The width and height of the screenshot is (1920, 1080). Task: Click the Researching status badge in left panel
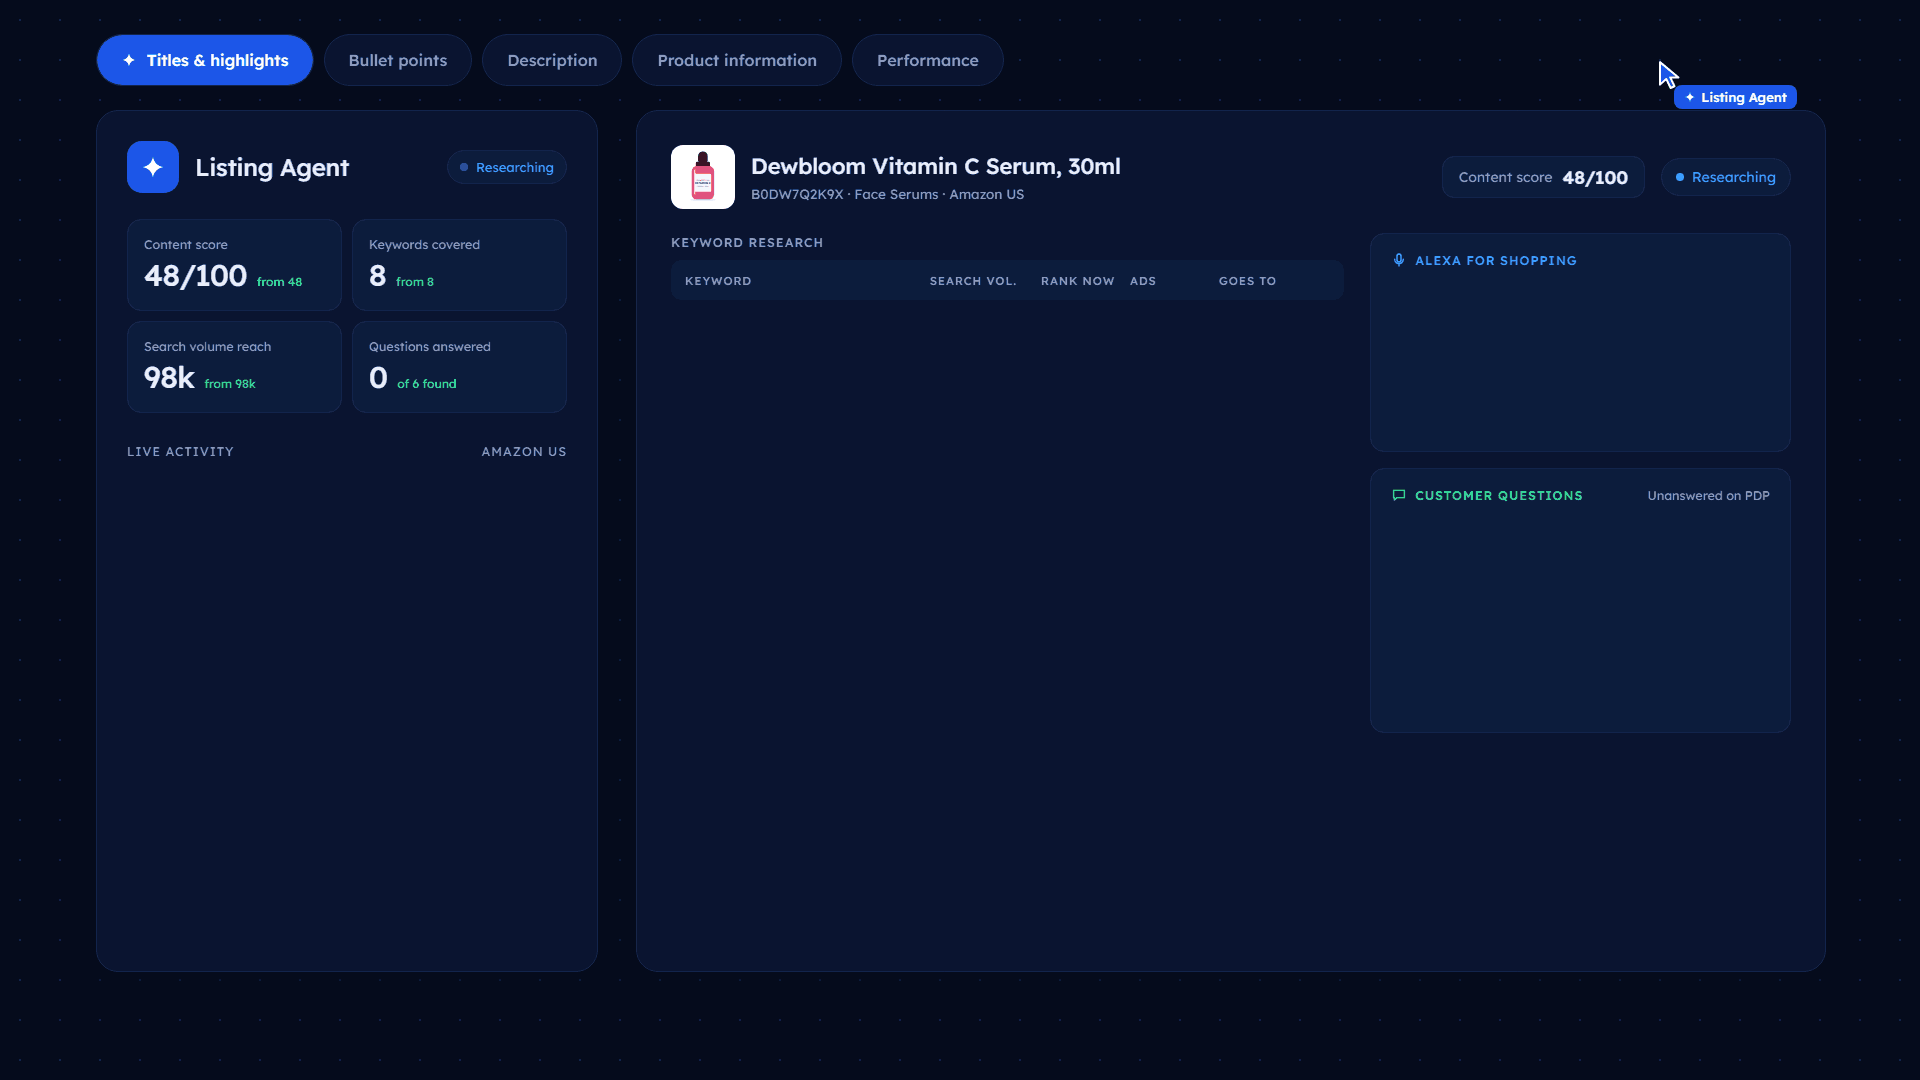(x=507, y=167)
